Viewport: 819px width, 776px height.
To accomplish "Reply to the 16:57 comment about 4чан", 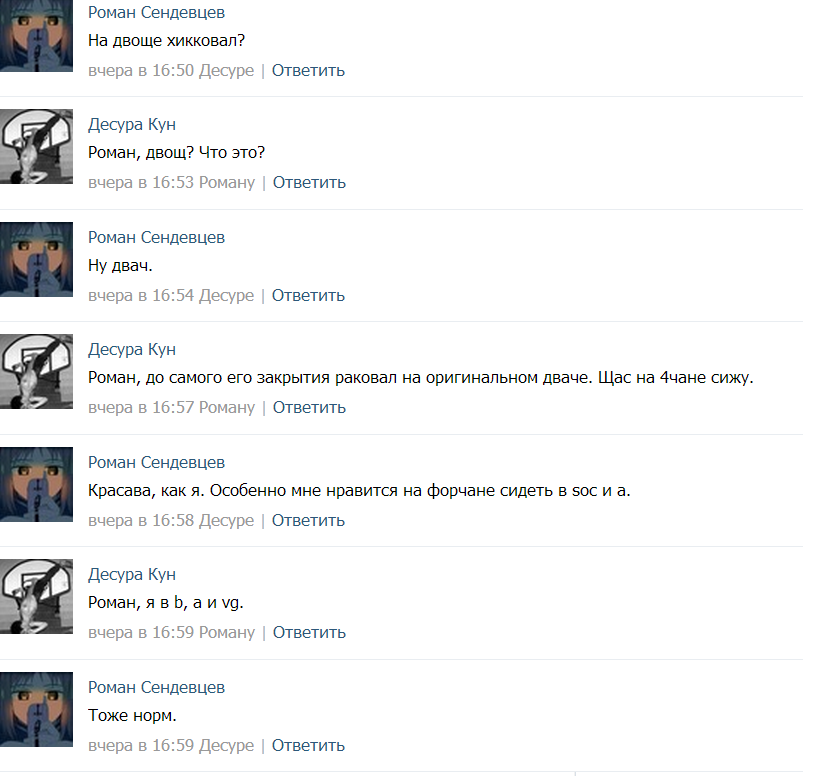I will pos(309,407).
